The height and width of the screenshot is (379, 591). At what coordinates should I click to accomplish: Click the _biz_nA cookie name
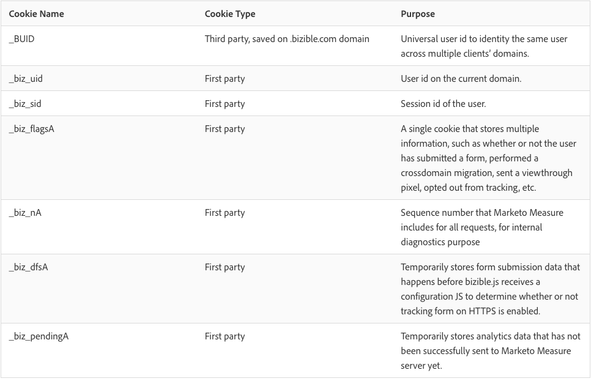[x=25, y=213]
